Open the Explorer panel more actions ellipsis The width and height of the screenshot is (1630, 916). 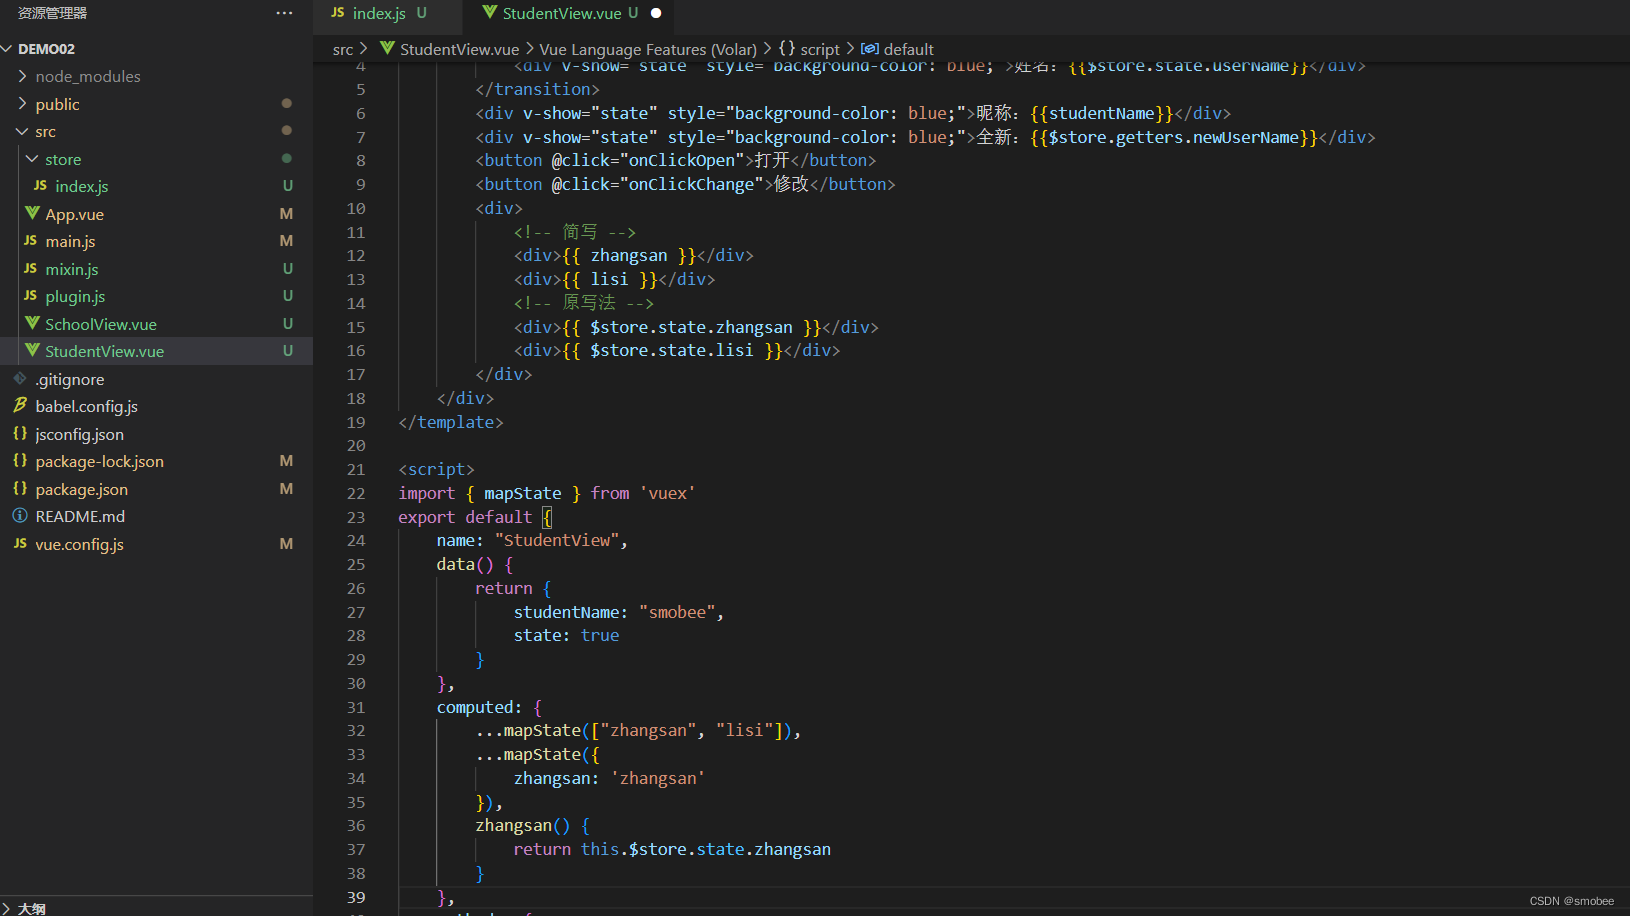(x=285, y=13)
